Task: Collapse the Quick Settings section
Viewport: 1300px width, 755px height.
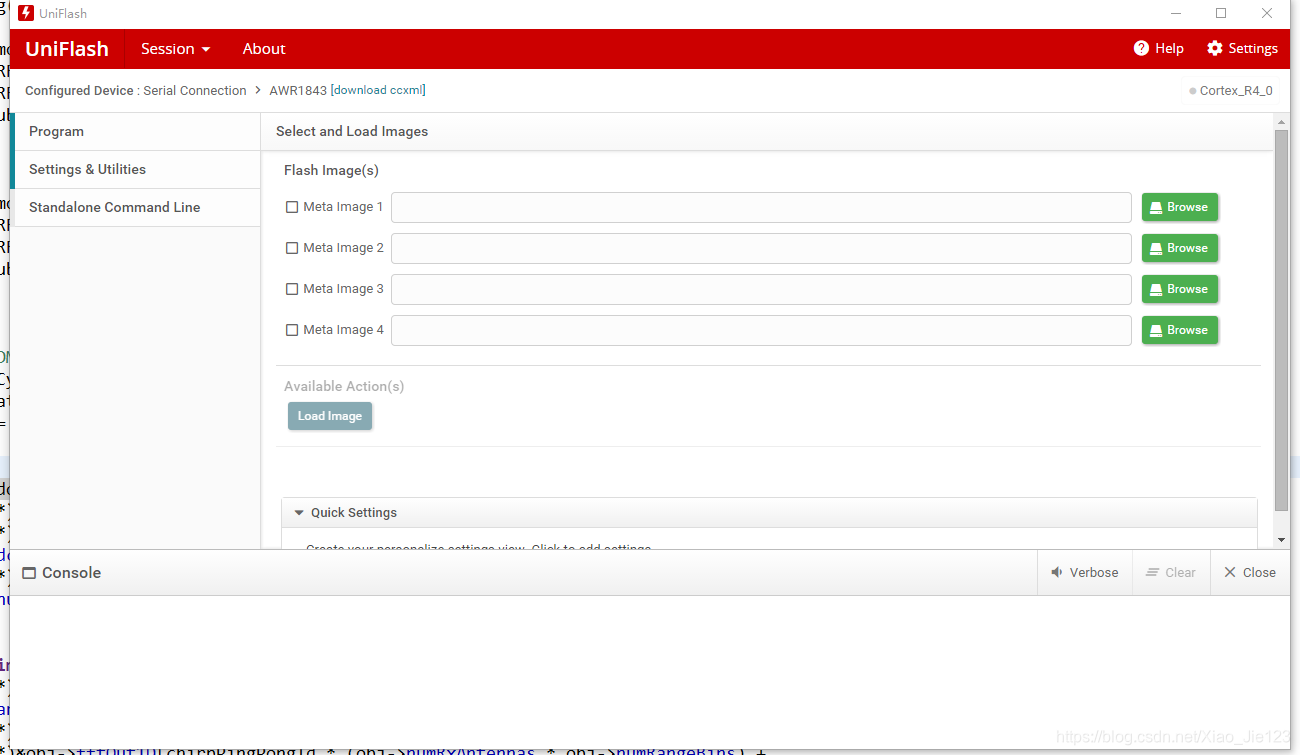Action: (299, 512)
